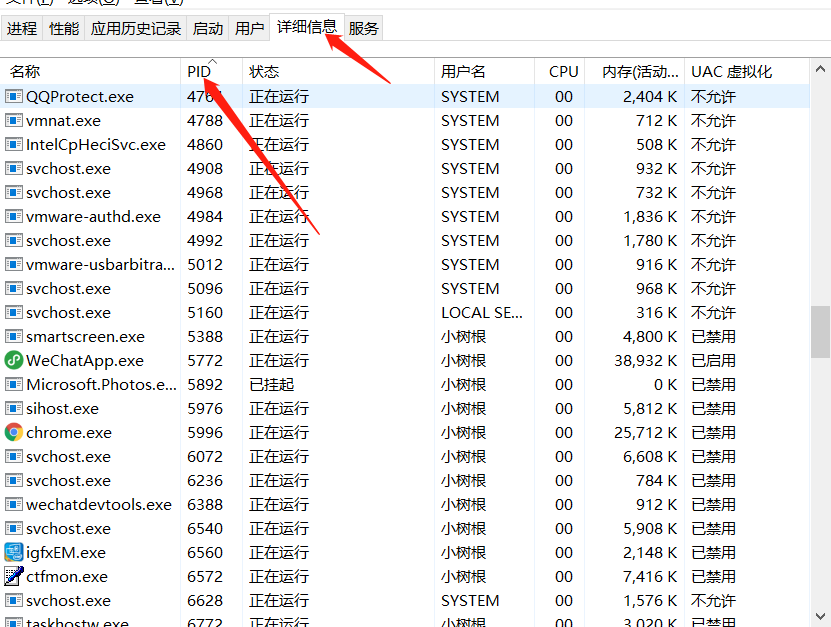
Task: Click the igfxEM.exe icon
Action: 14,552
